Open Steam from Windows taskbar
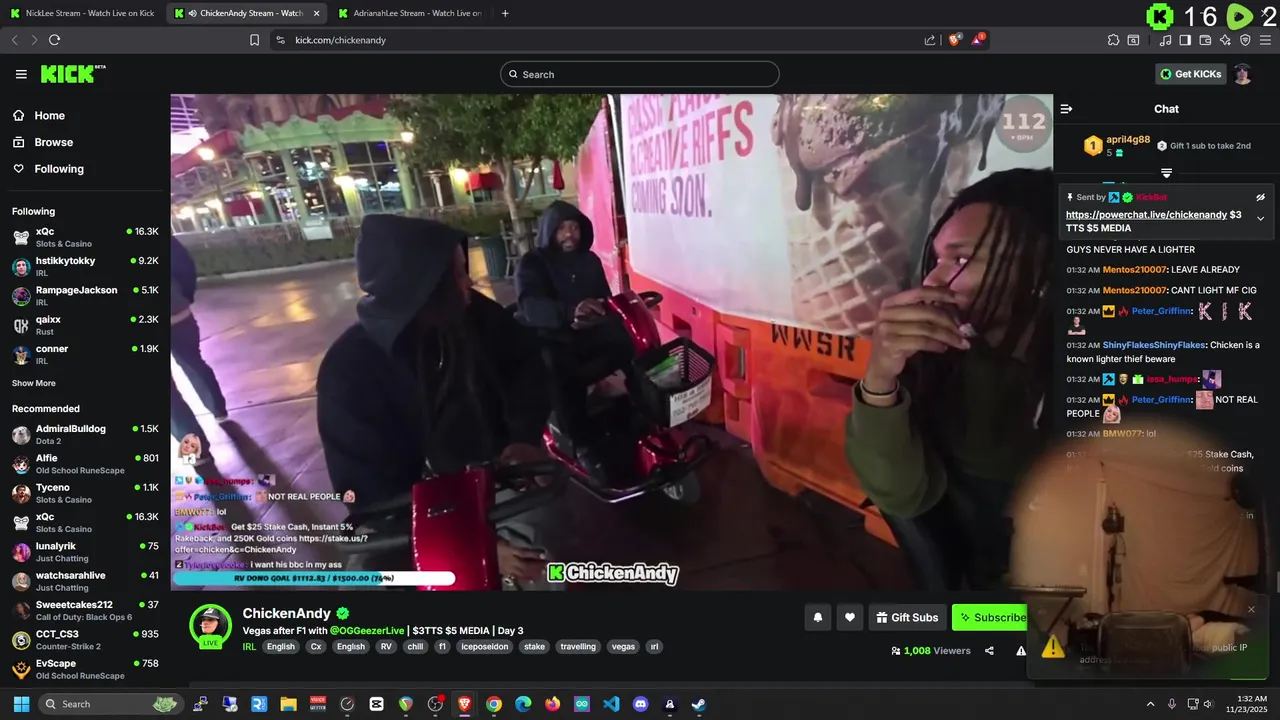Image resolution: width=1280 pixels, height=720 pixels. 699,704
